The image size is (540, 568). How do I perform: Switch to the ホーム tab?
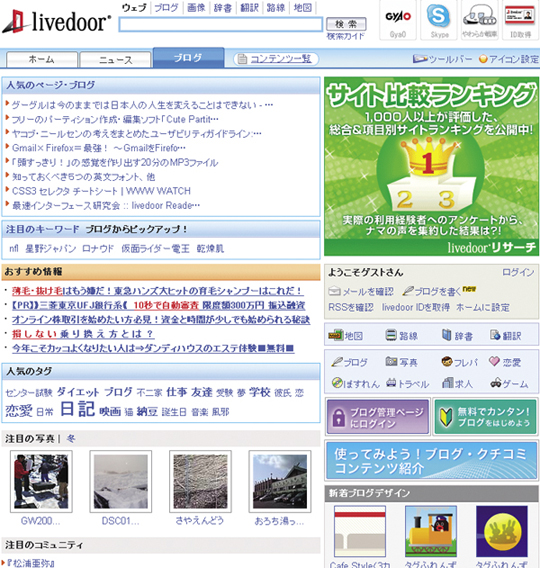(42, 60)
